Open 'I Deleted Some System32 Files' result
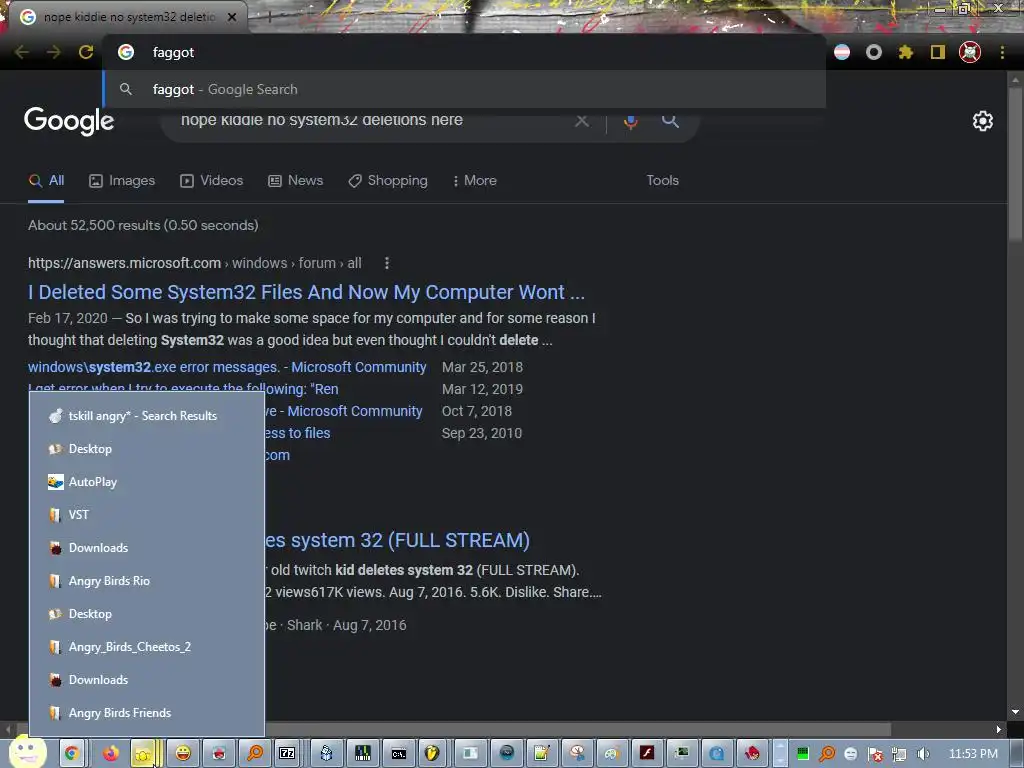 pyautogui.click(x=306, y=292)
